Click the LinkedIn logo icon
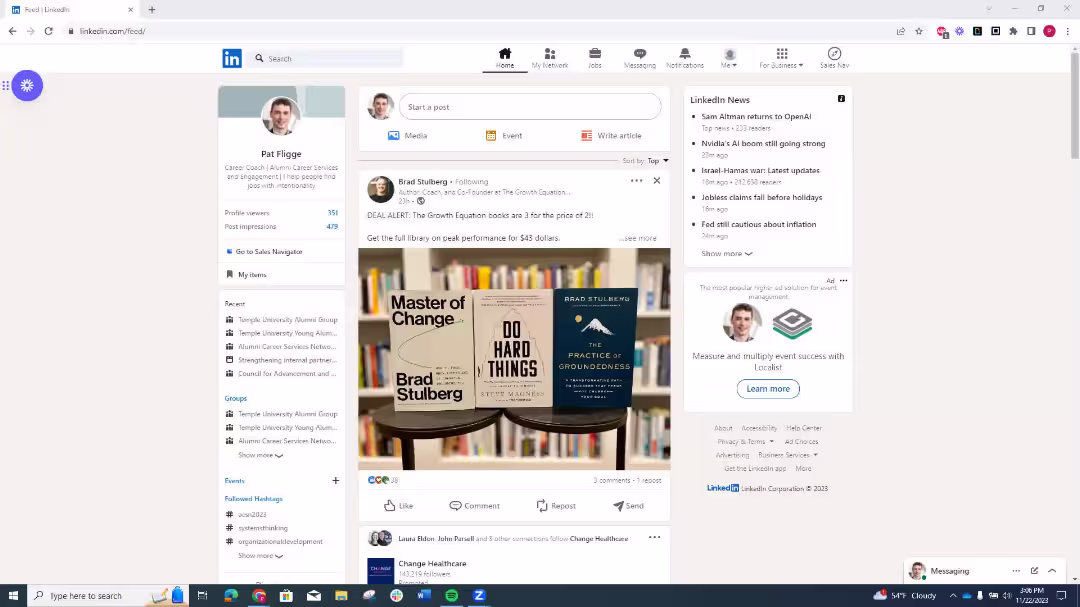1080x607 pixels. pyautogui.click(x=232, y=59)
